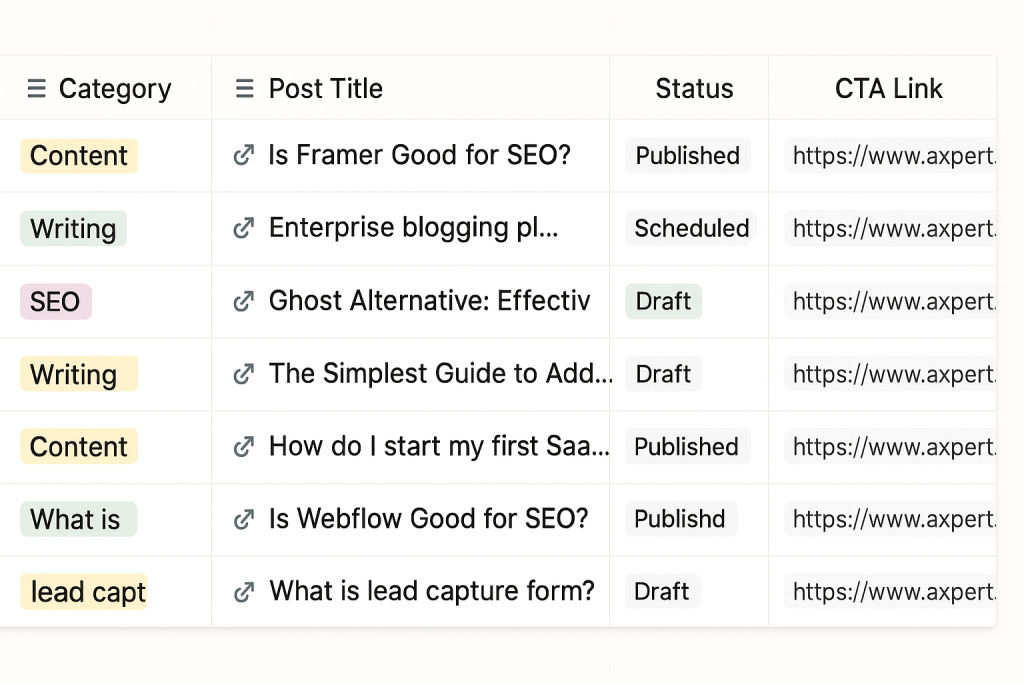Select the Status column header
Screen dimensions: 1024x683
(x=694, y=88)
